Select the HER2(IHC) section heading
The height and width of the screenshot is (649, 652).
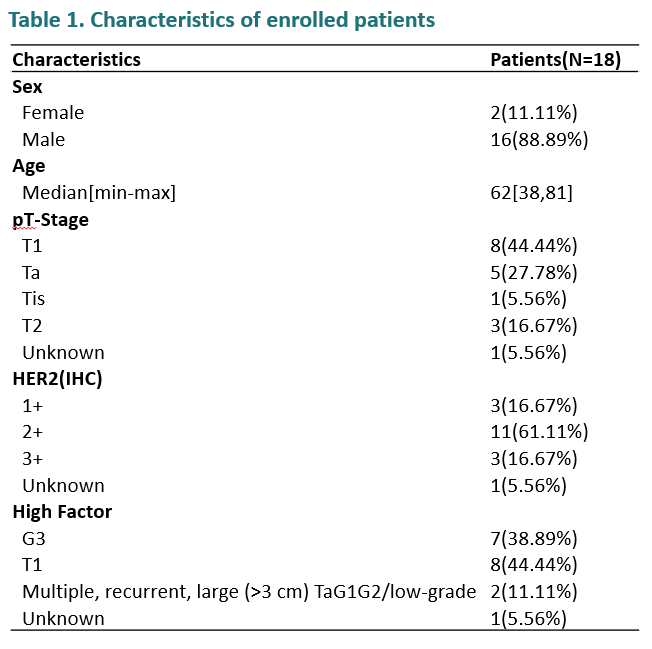(x=58, y=379)
